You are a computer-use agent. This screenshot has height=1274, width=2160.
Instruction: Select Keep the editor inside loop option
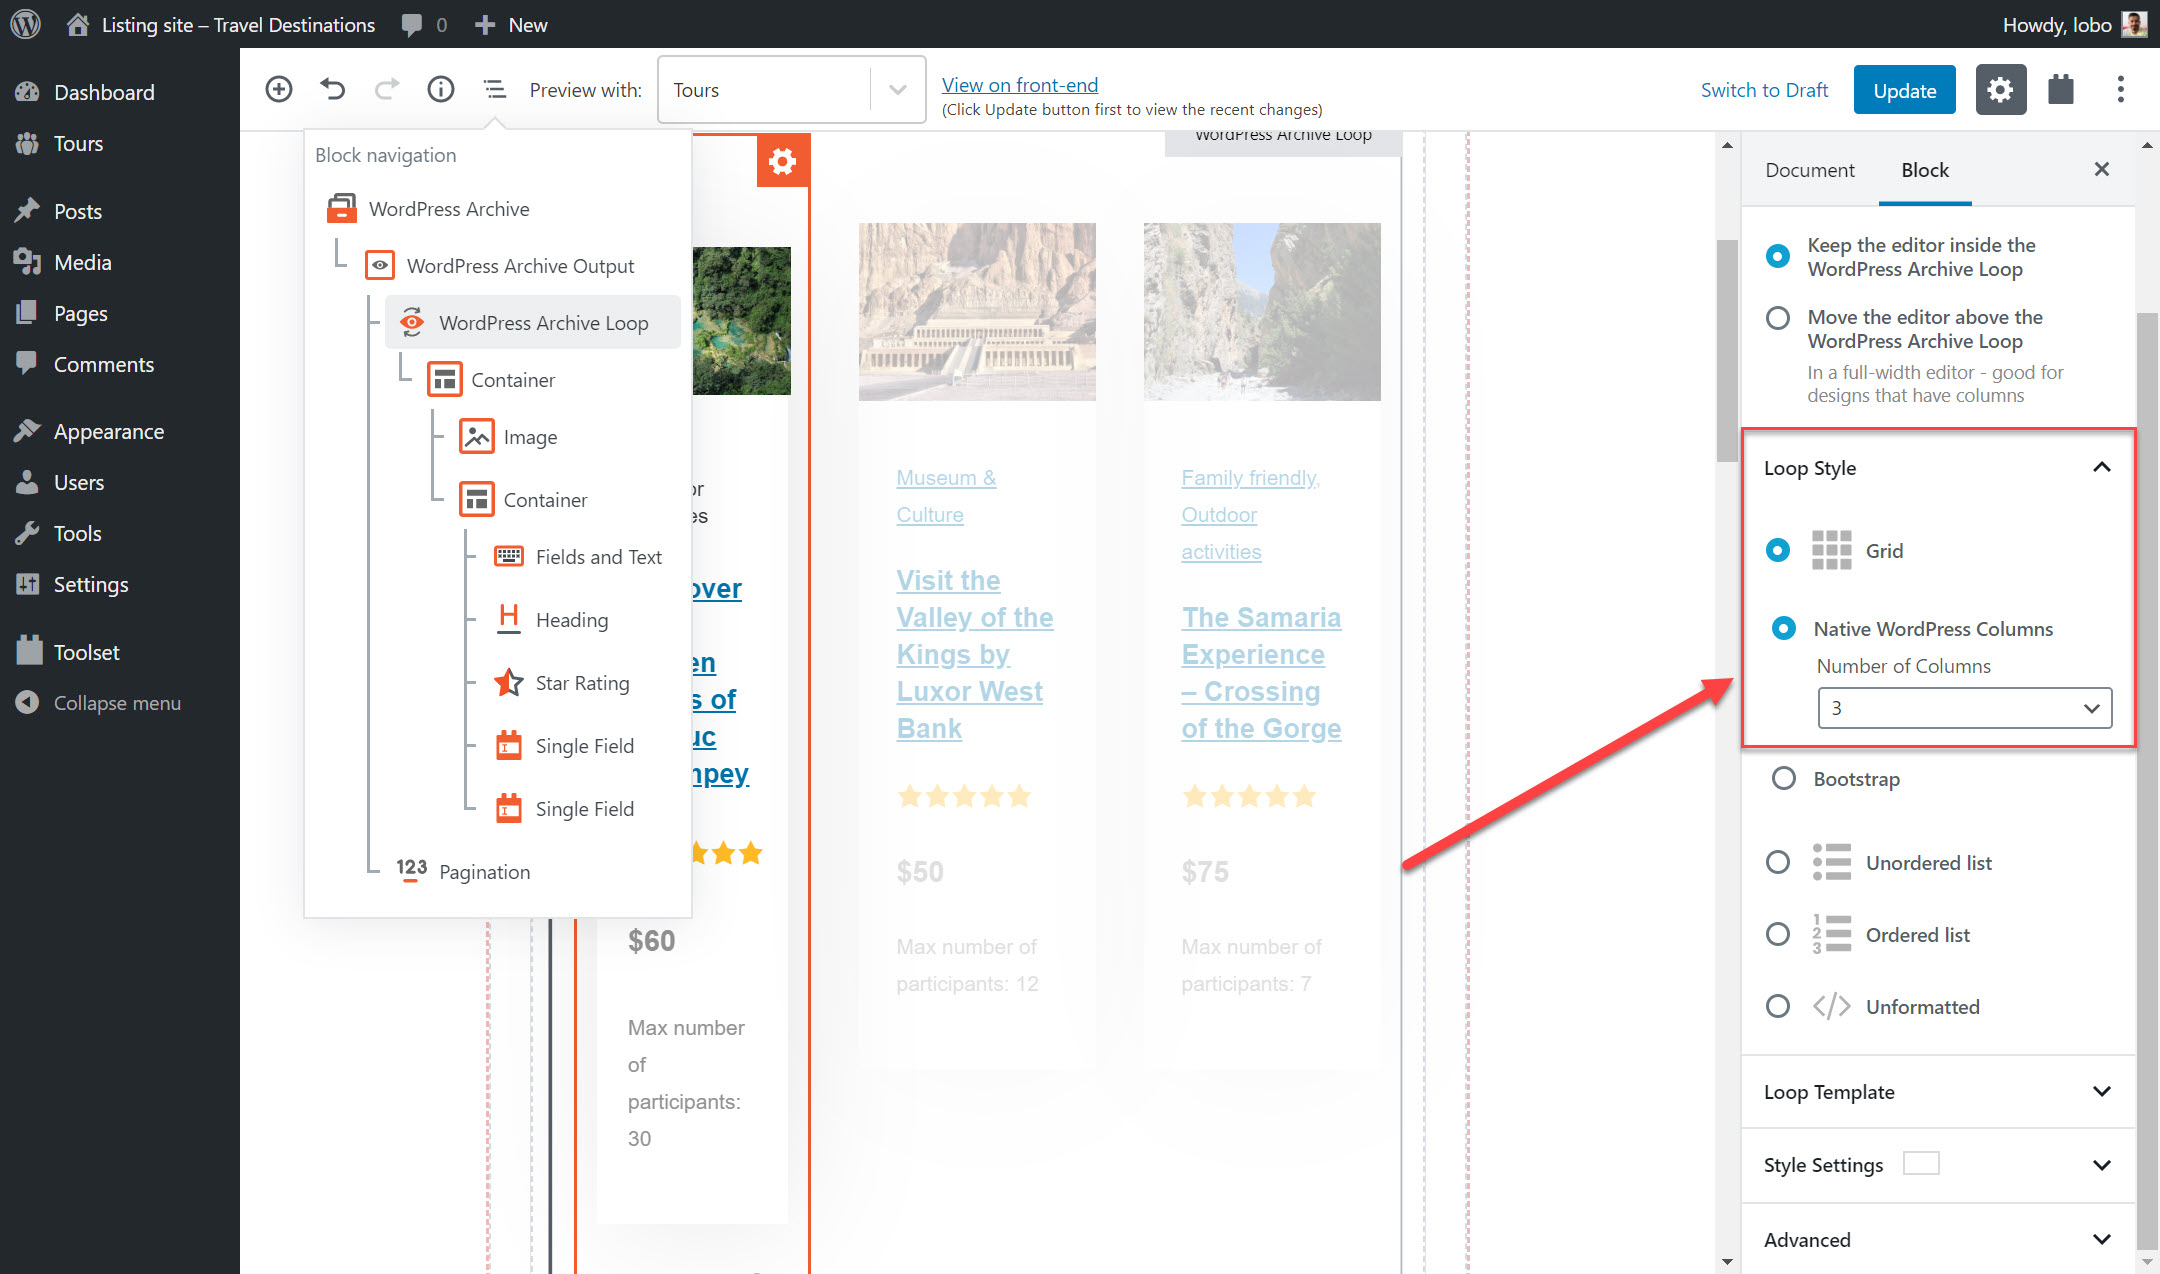tap(1777, 256)
